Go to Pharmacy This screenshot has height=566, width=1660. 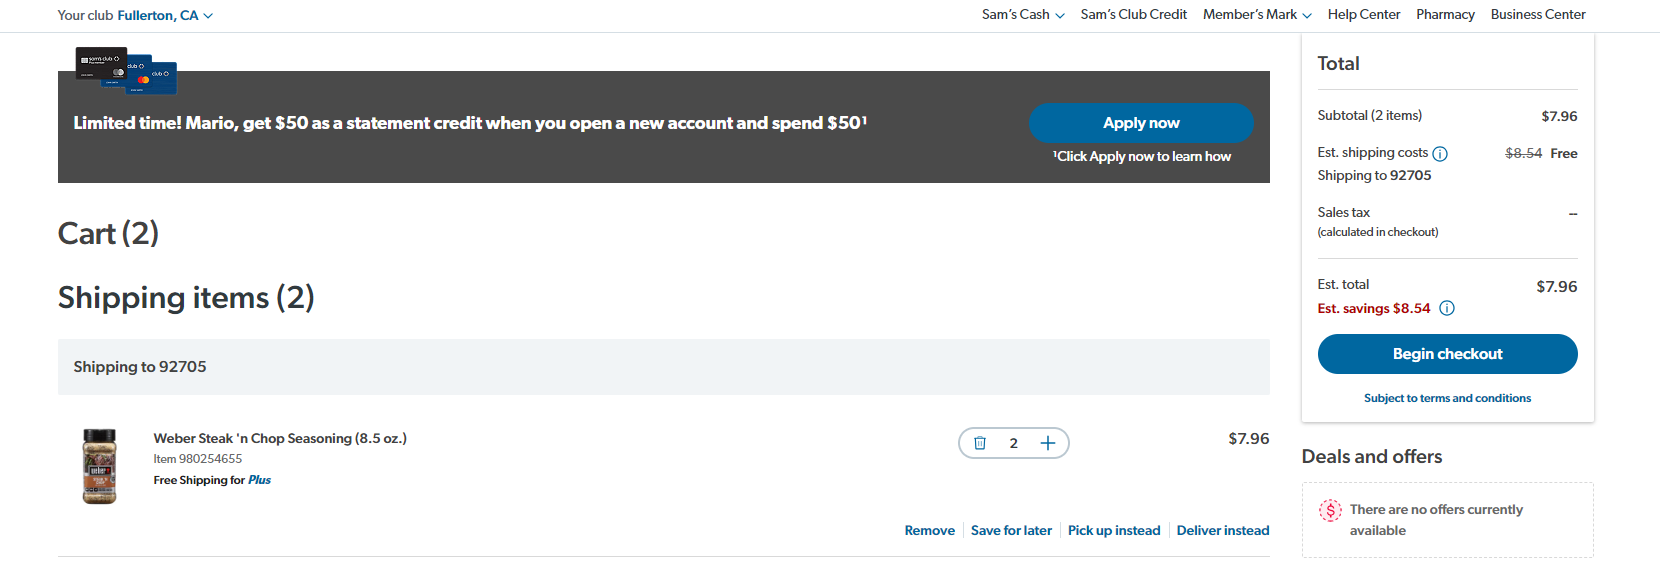coord(1445,14)
